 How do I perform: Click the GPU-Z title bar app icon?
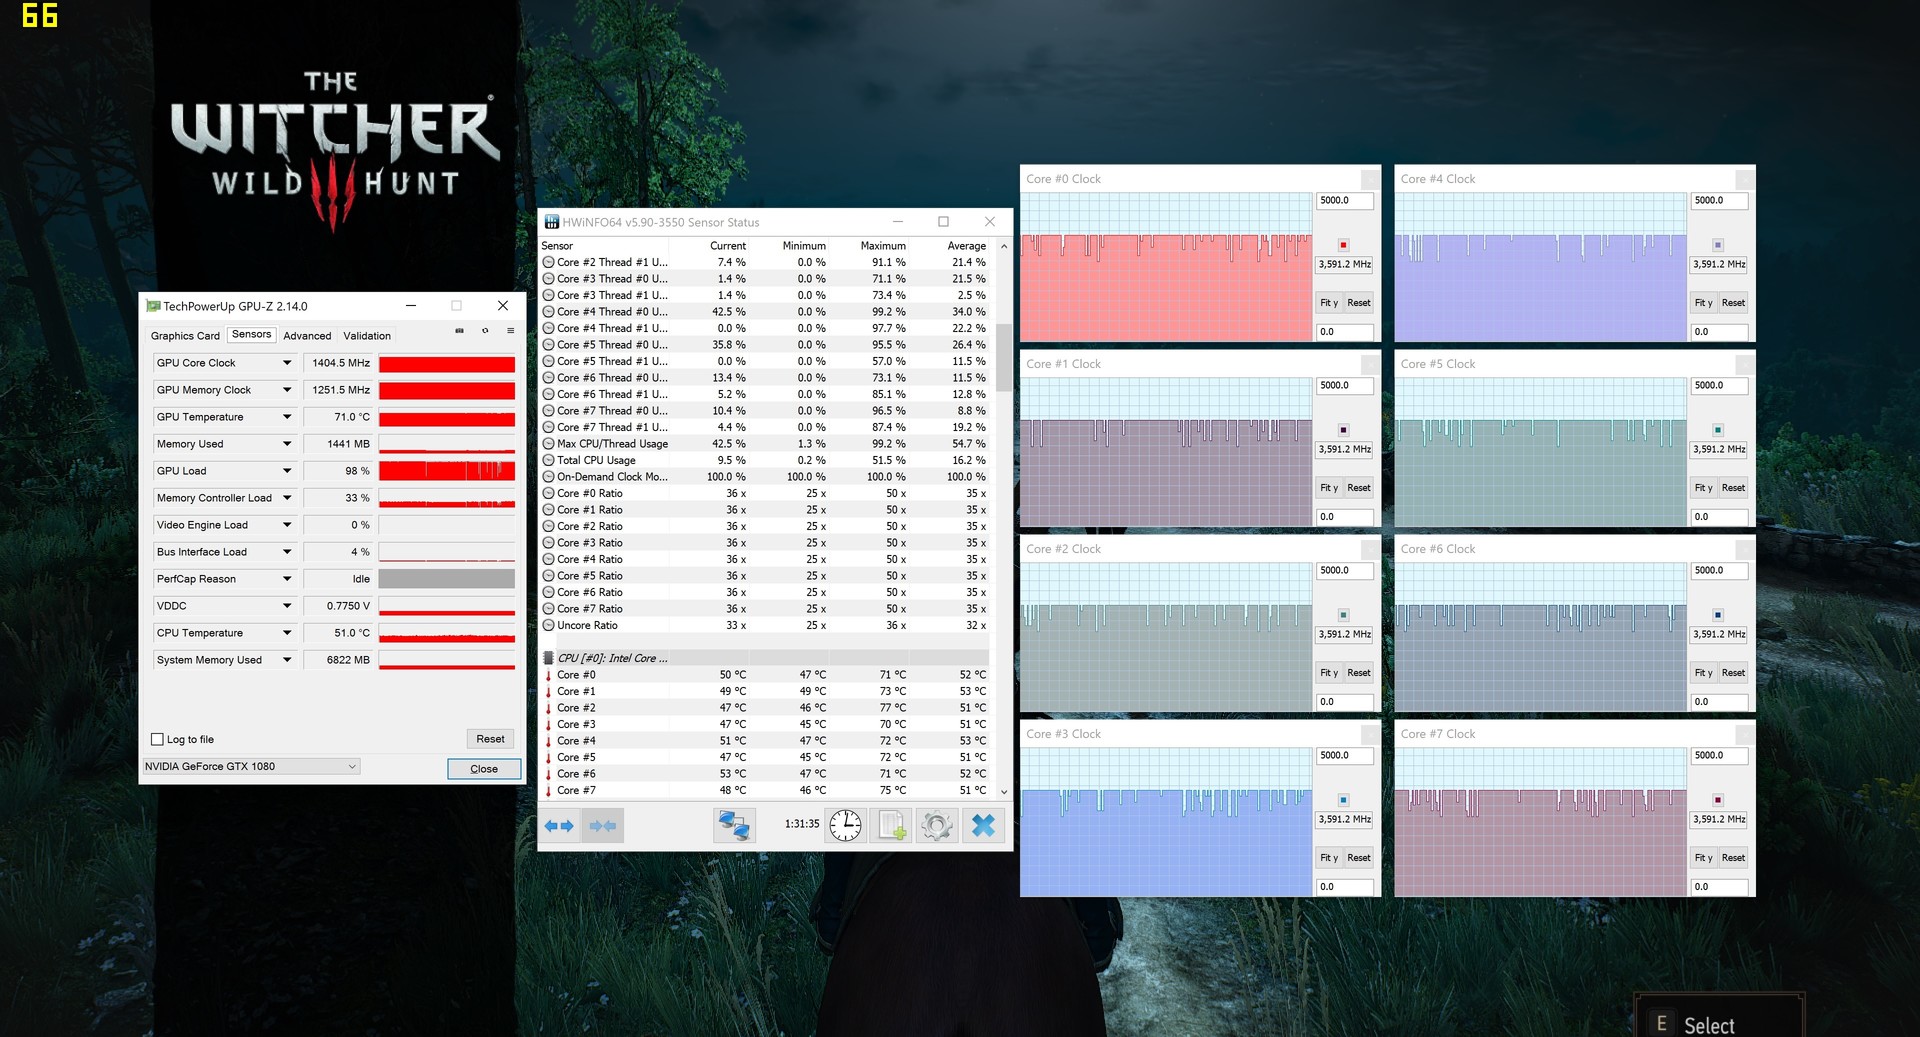153,306
